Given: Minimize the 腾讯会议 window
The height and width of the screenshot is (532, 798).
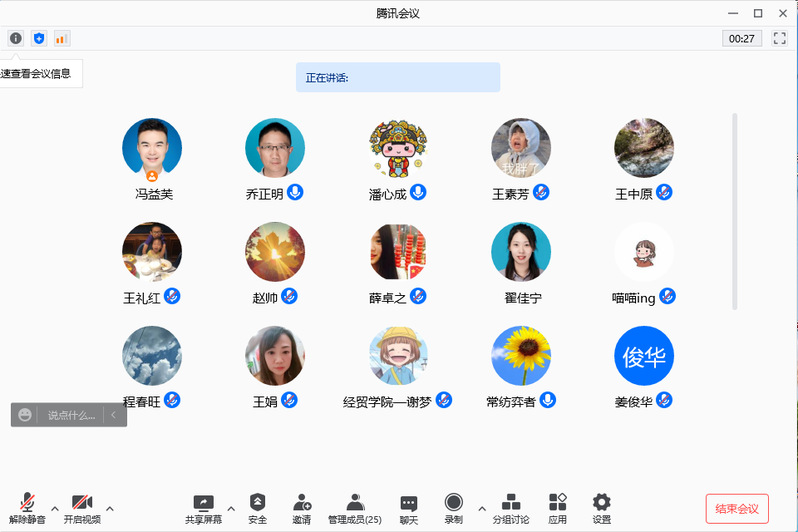Looking at the screenshot, I should (x=733, y=13).
